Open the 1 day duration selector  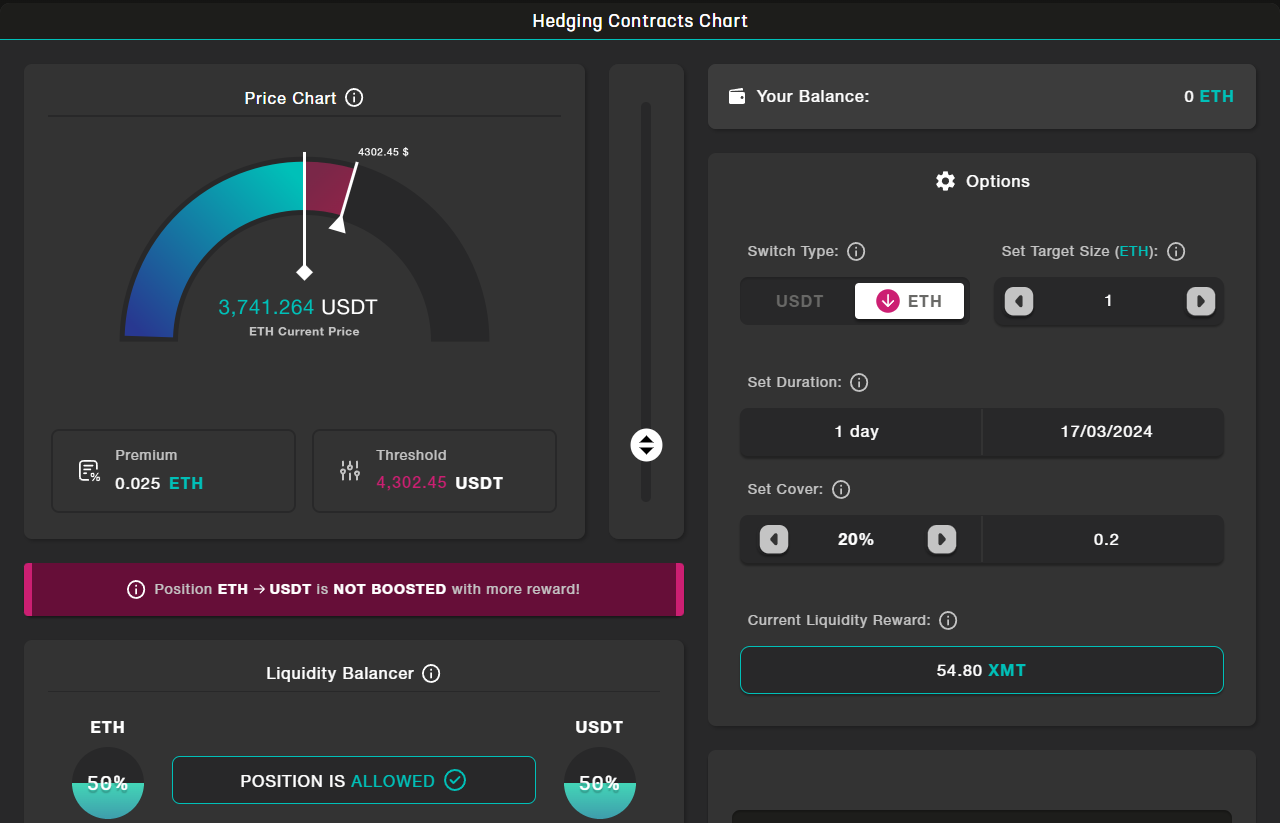click(860, 432)
